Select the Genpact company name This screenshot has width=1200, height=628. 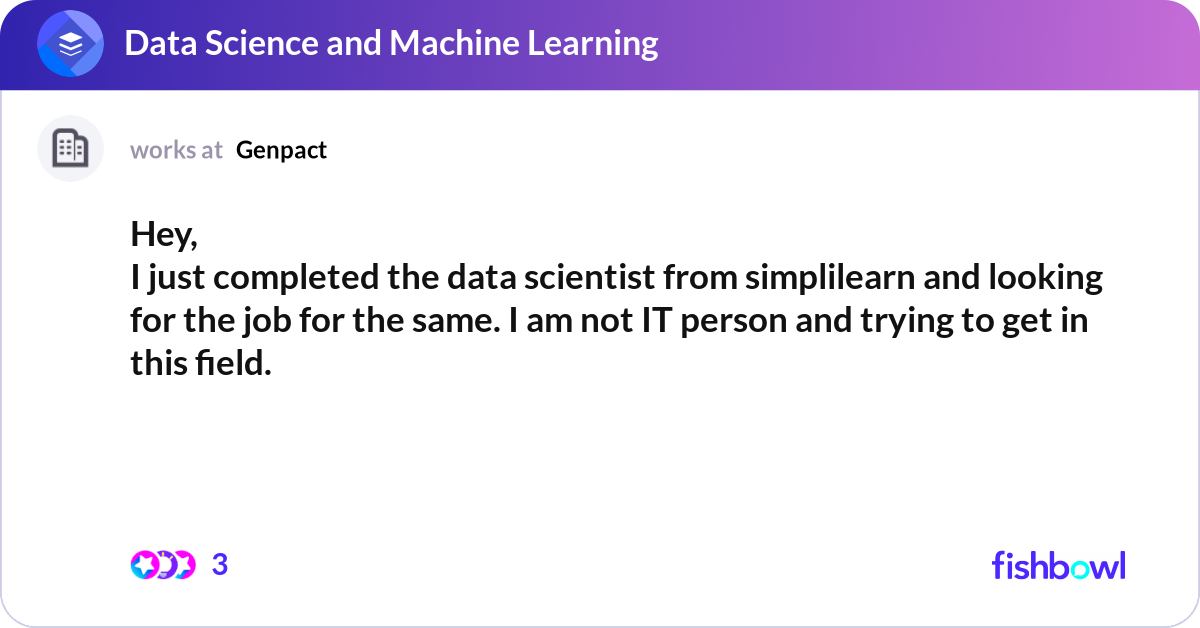282,150
